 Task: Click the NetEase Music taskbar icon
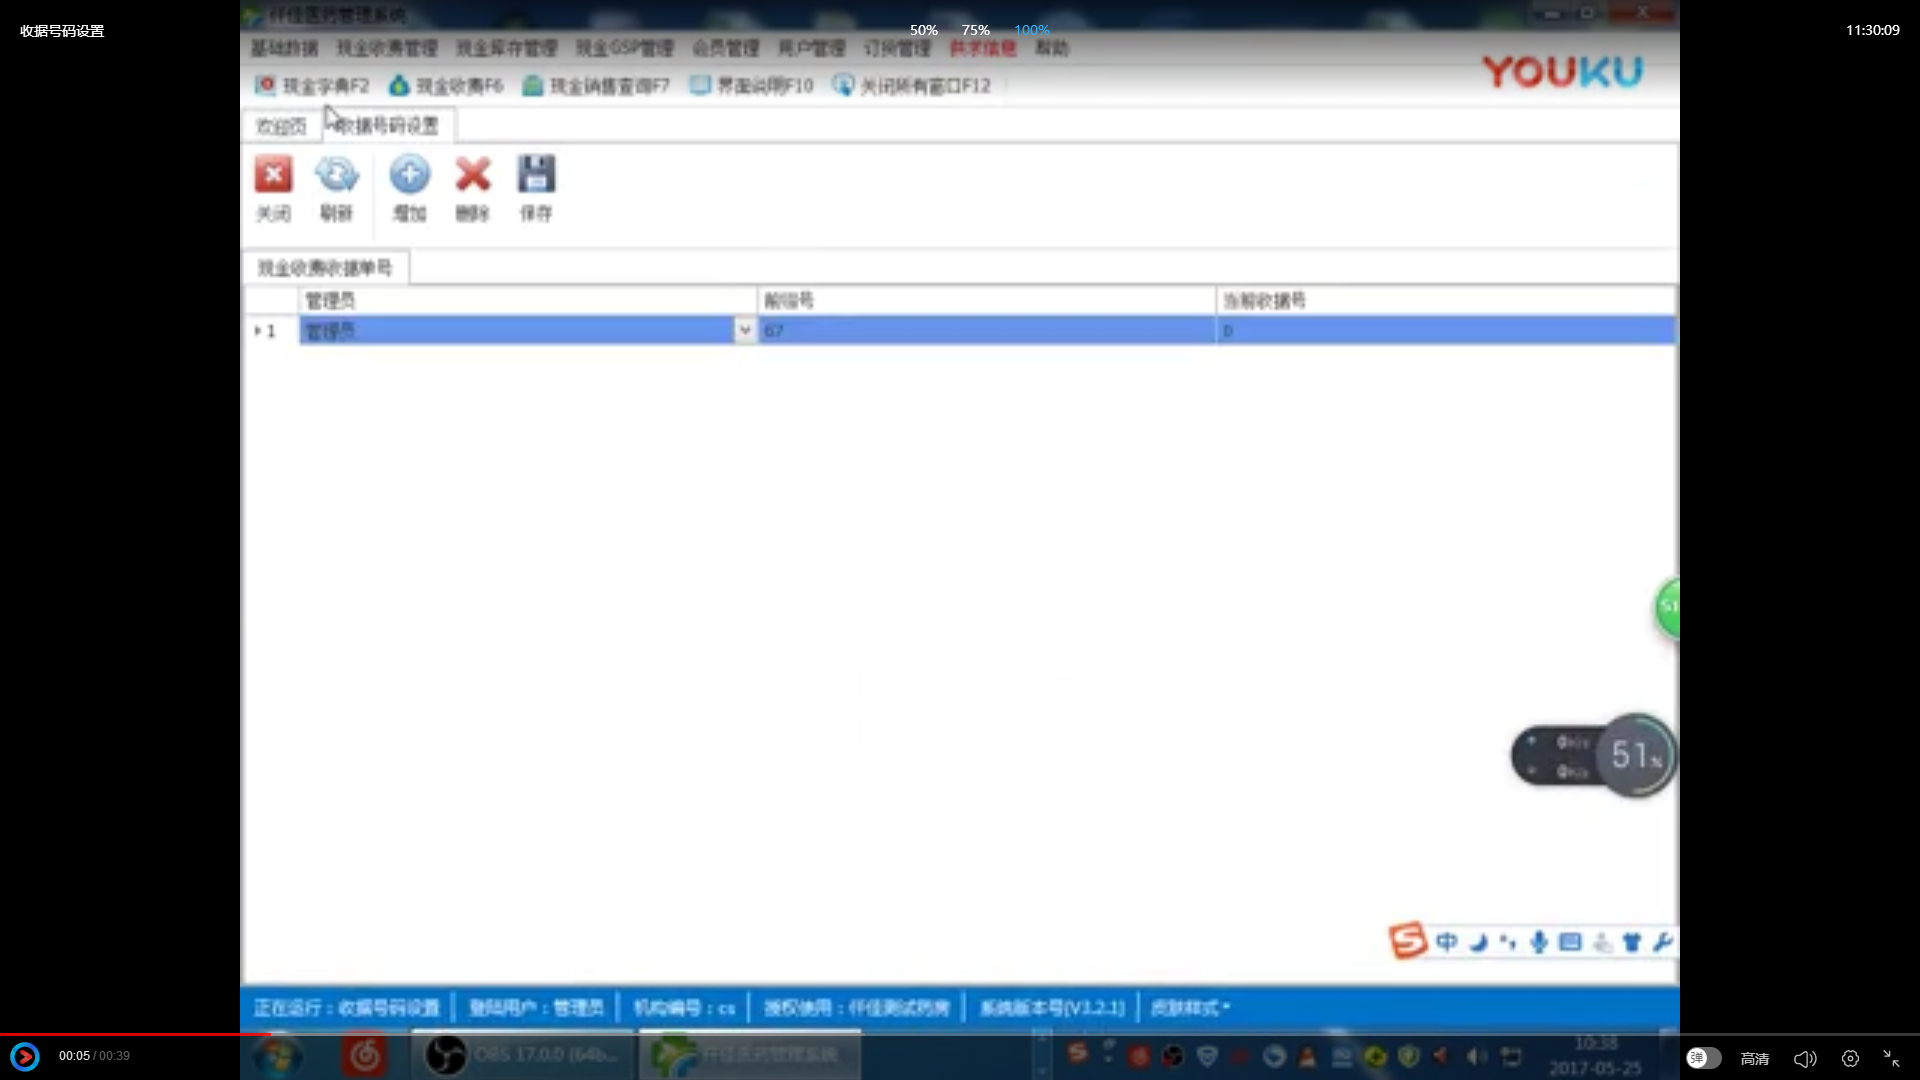point(365,1056)
